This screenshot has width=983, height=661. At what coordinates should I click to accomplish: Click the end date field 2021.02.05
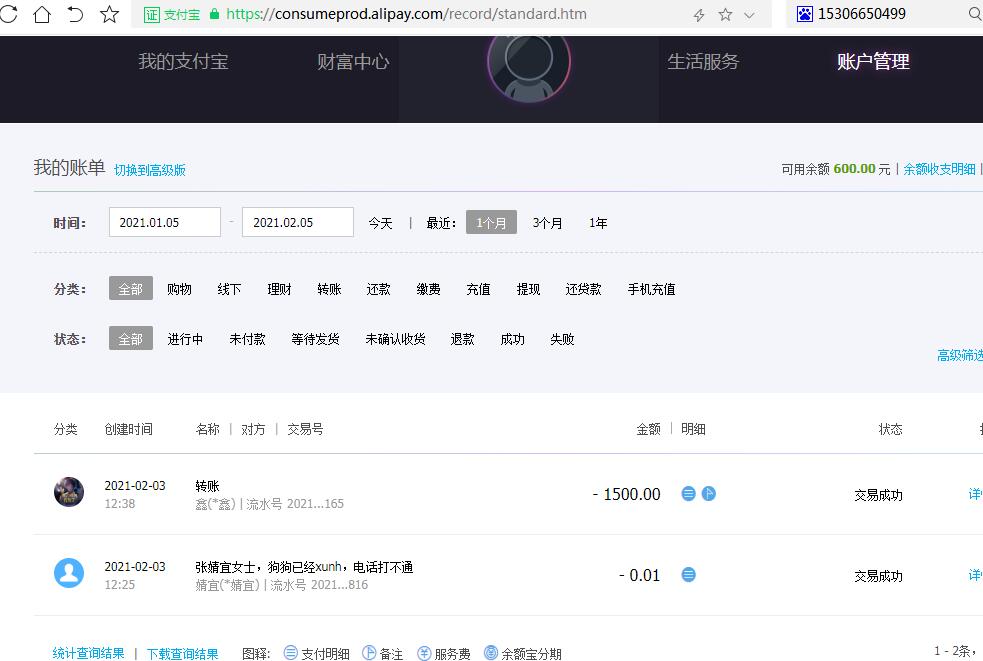(x=298, y=222)
